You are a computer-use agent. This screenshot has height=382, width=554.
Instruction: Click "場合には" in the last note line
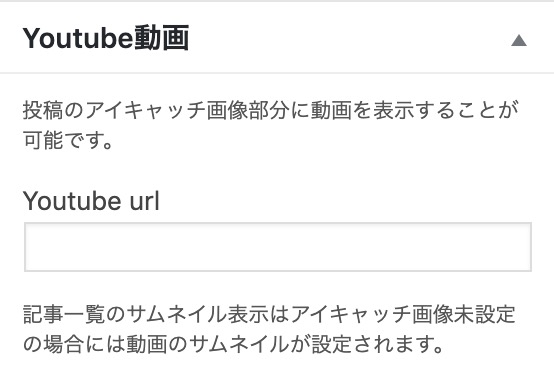(x=84, y=344)
